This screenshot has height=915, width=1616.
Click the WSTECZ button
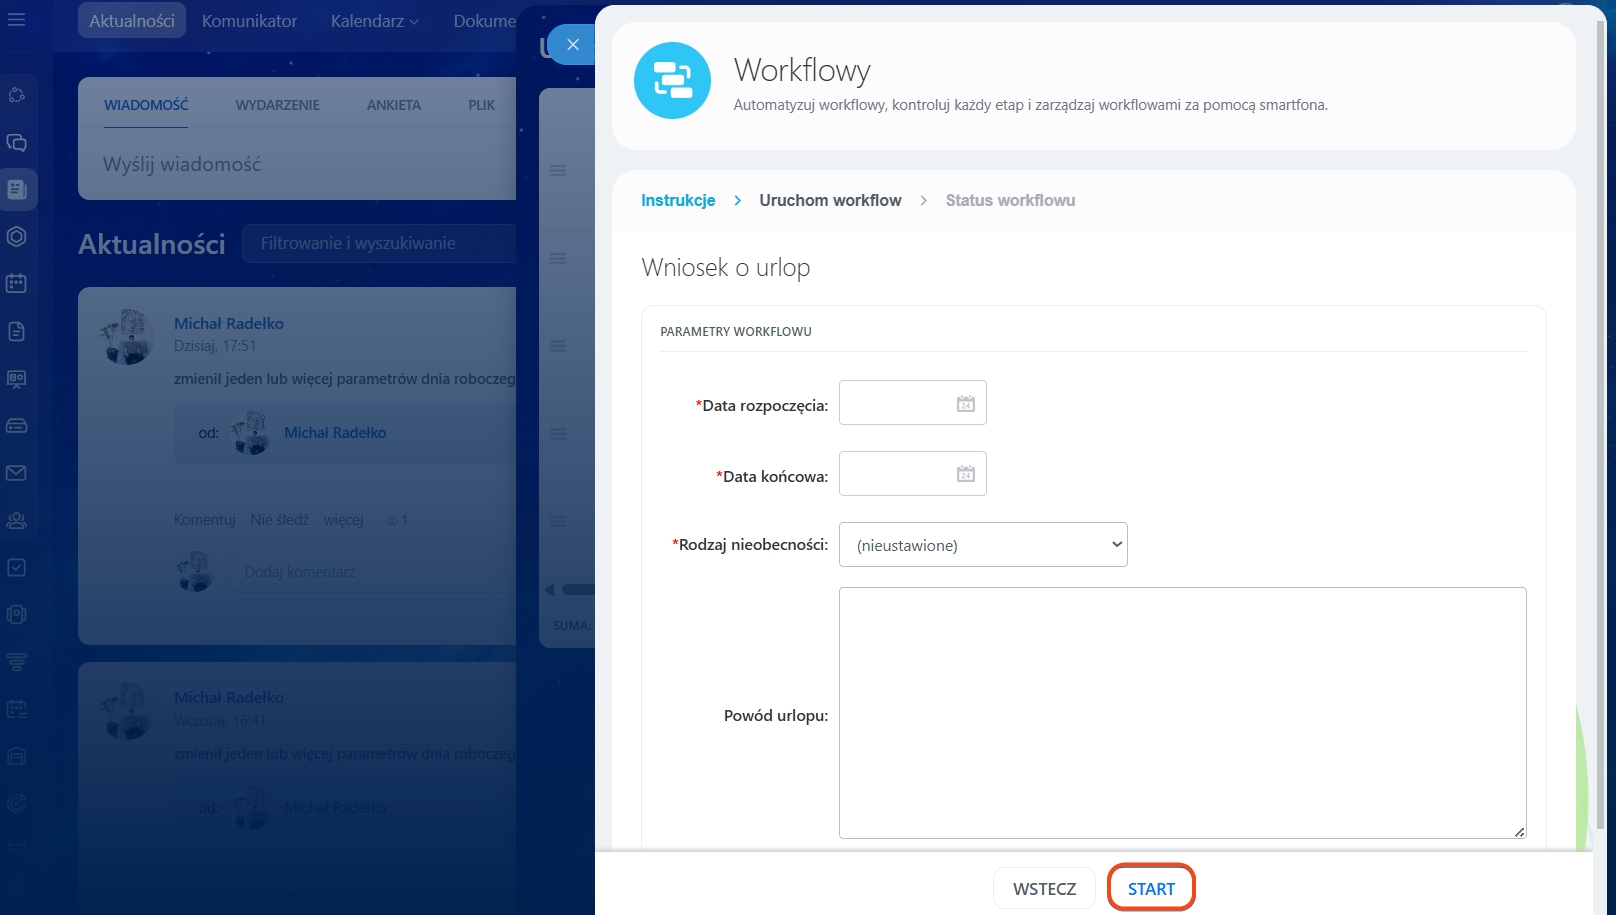click(x=1044, y=888)
